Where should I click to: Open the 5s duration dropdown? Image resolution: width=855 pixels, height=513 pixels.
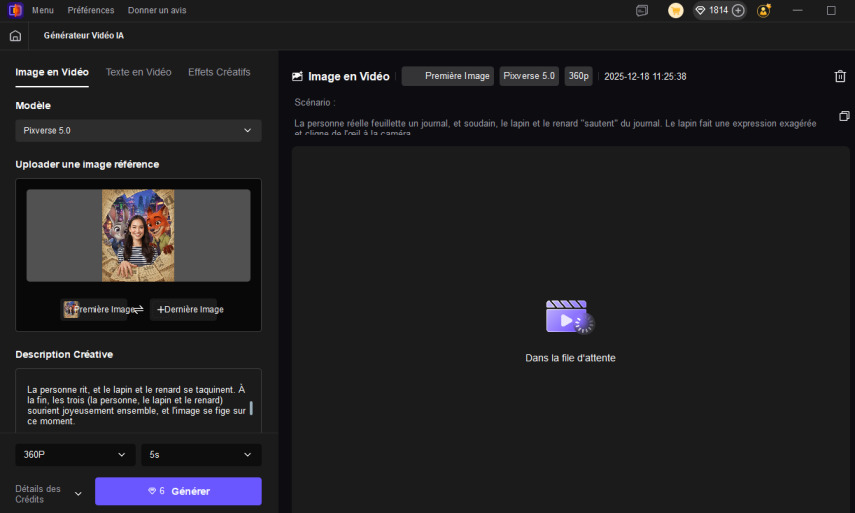[x=201, y=455]
